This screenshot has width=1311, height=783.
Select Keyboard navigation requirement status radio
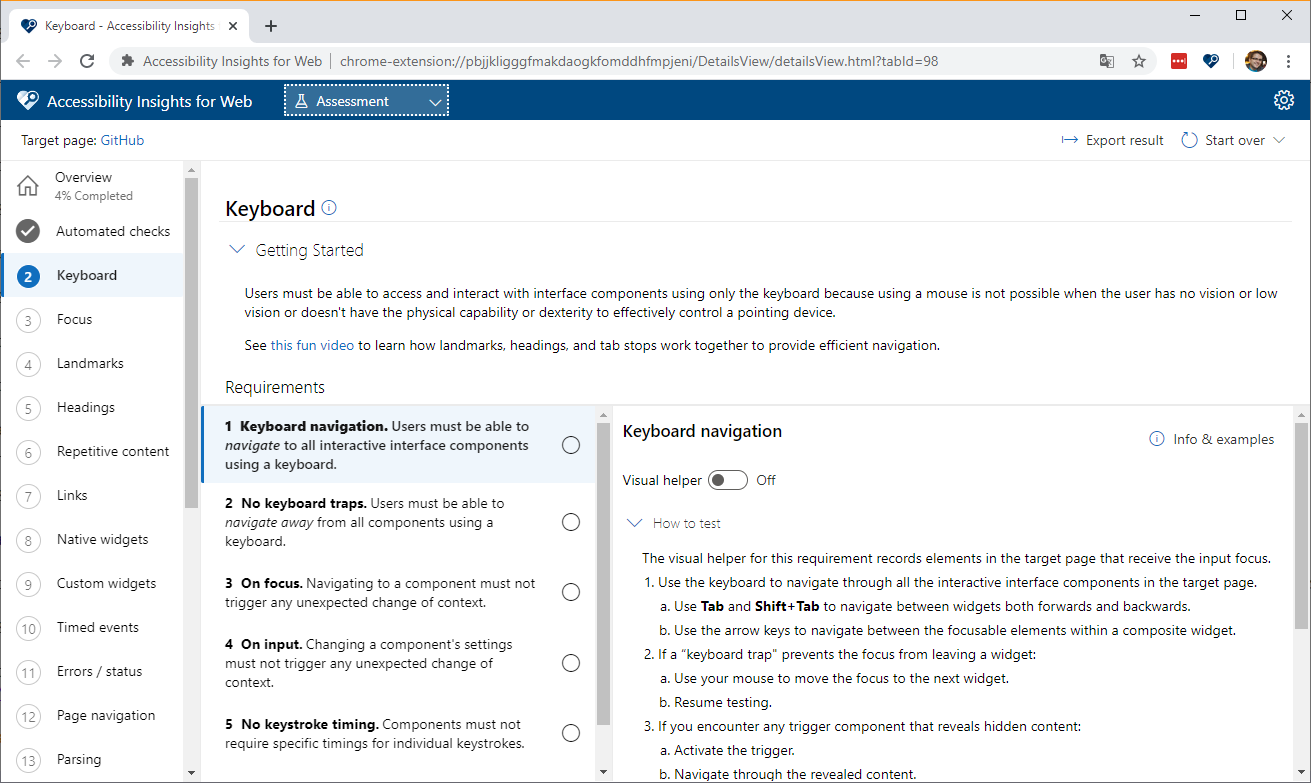pyautogui.click(x=571, y=445)
